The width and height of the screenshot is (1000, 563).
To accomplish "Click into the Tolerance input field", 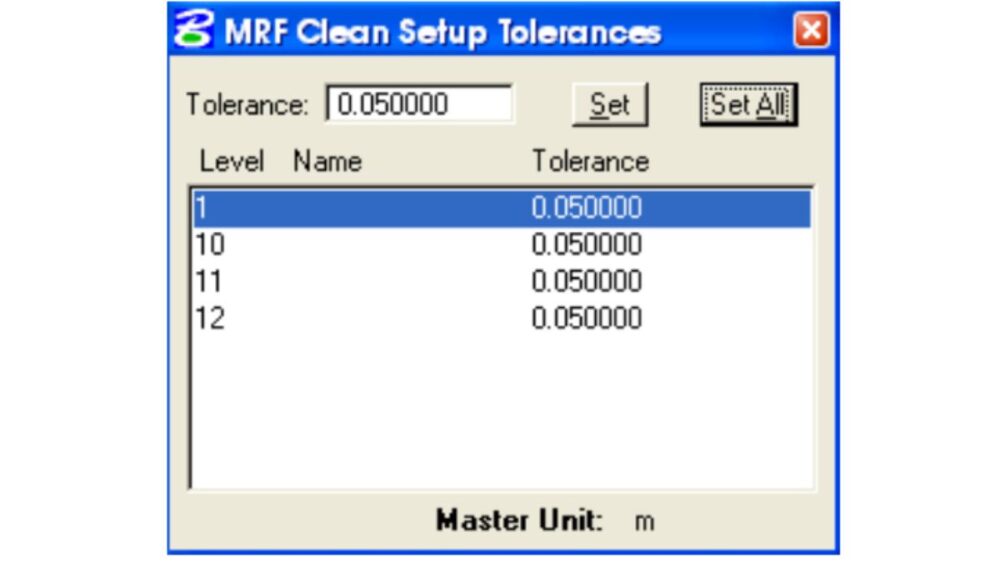I will coord(419,104).
